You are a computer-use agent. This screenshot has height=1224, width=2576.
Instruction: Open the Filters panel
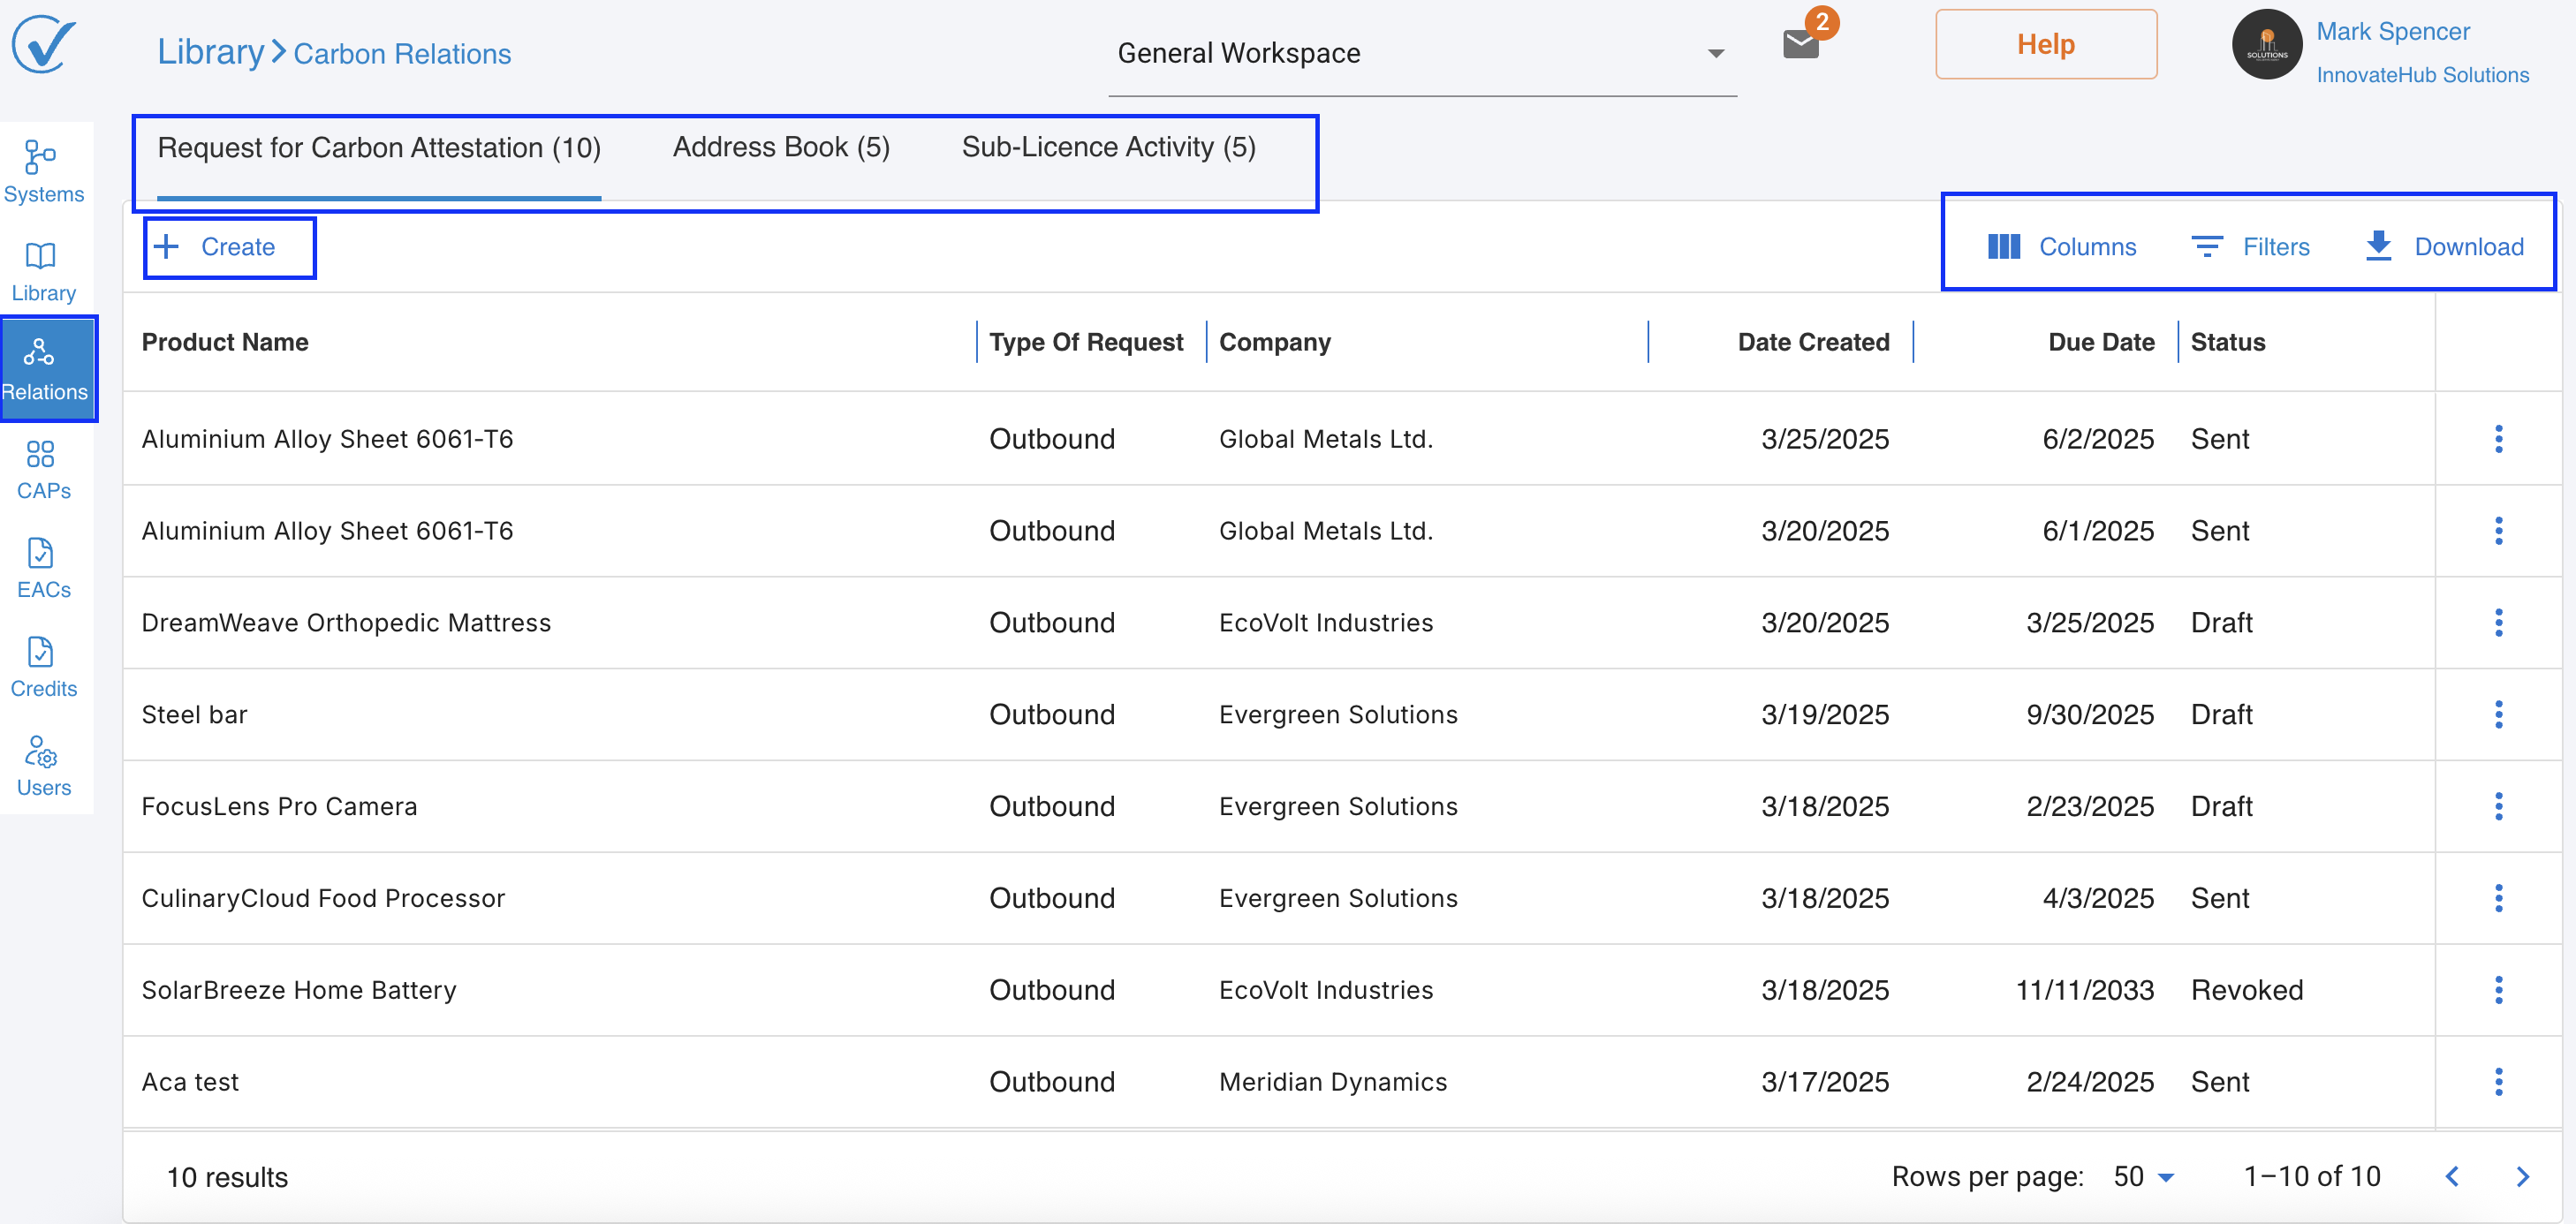pos(2250,247)
